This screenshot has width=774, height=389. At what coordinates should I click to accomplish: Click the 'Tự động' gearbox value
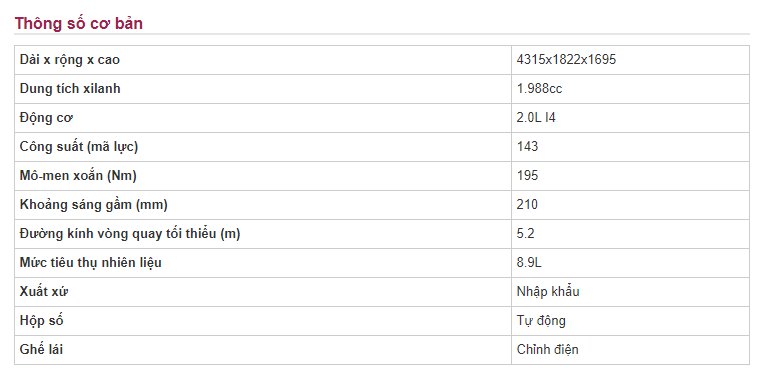click(541, 321)
